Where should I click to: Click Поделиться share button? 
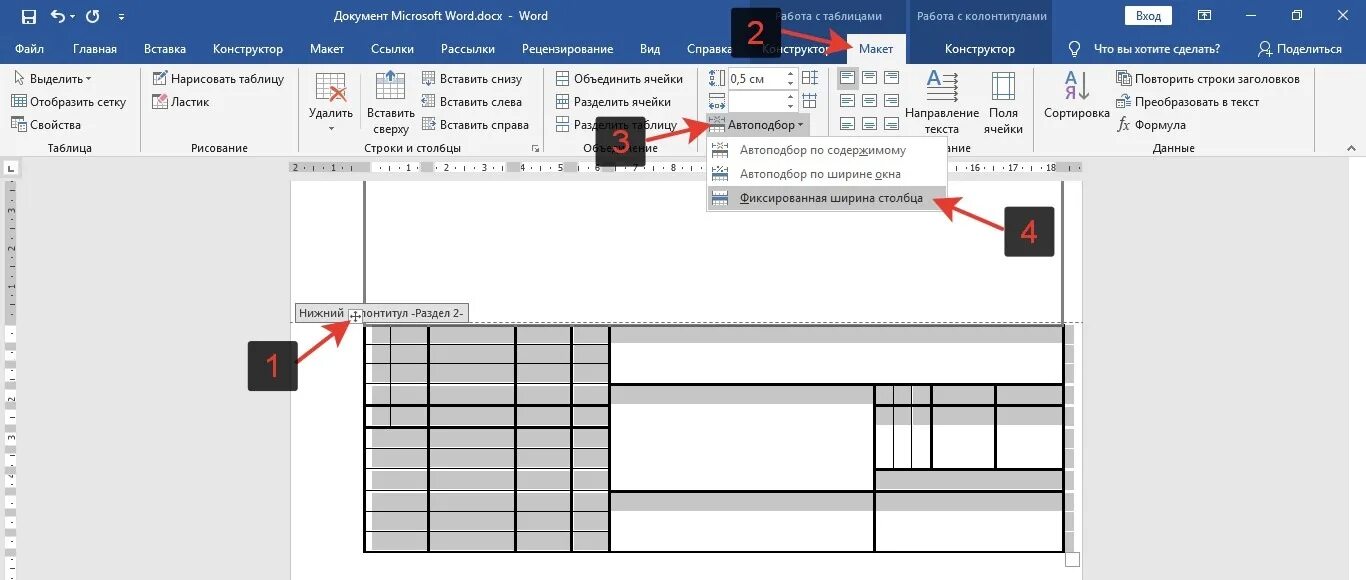coord(1300,49)
